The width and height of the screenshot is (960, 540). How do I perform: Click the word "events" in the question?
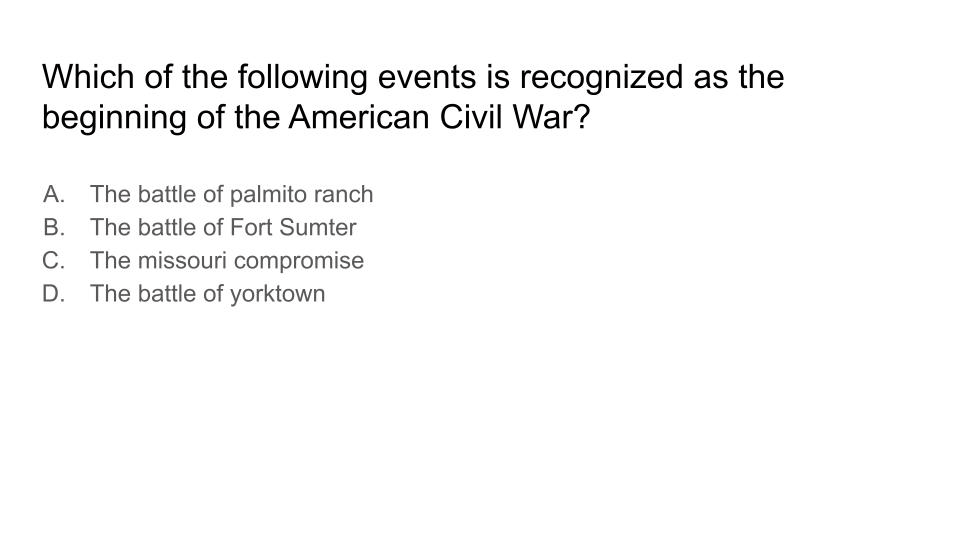click(x=427, y=78)
